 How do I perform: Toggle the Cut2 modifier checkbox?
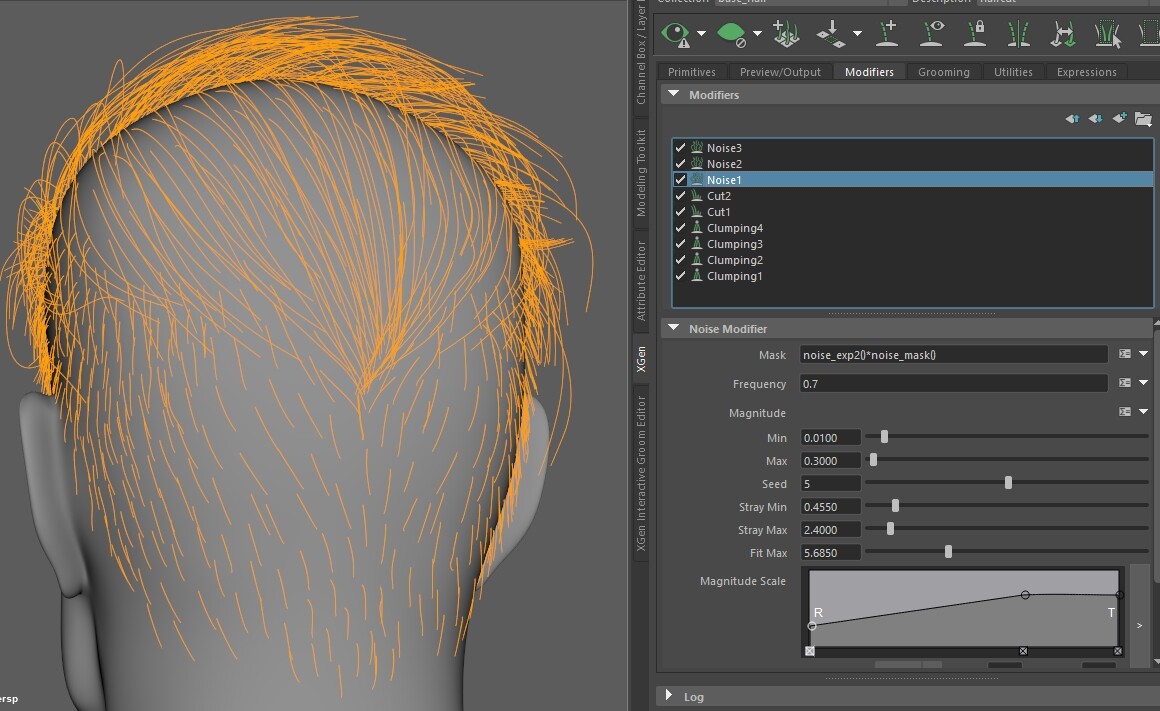pos(681,196)
